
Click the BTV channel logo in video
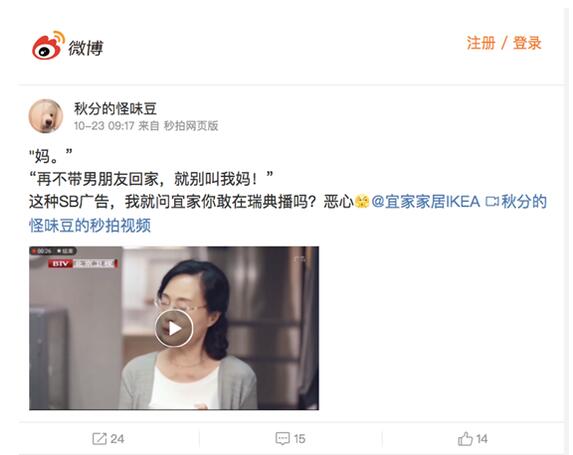point(61,263)
